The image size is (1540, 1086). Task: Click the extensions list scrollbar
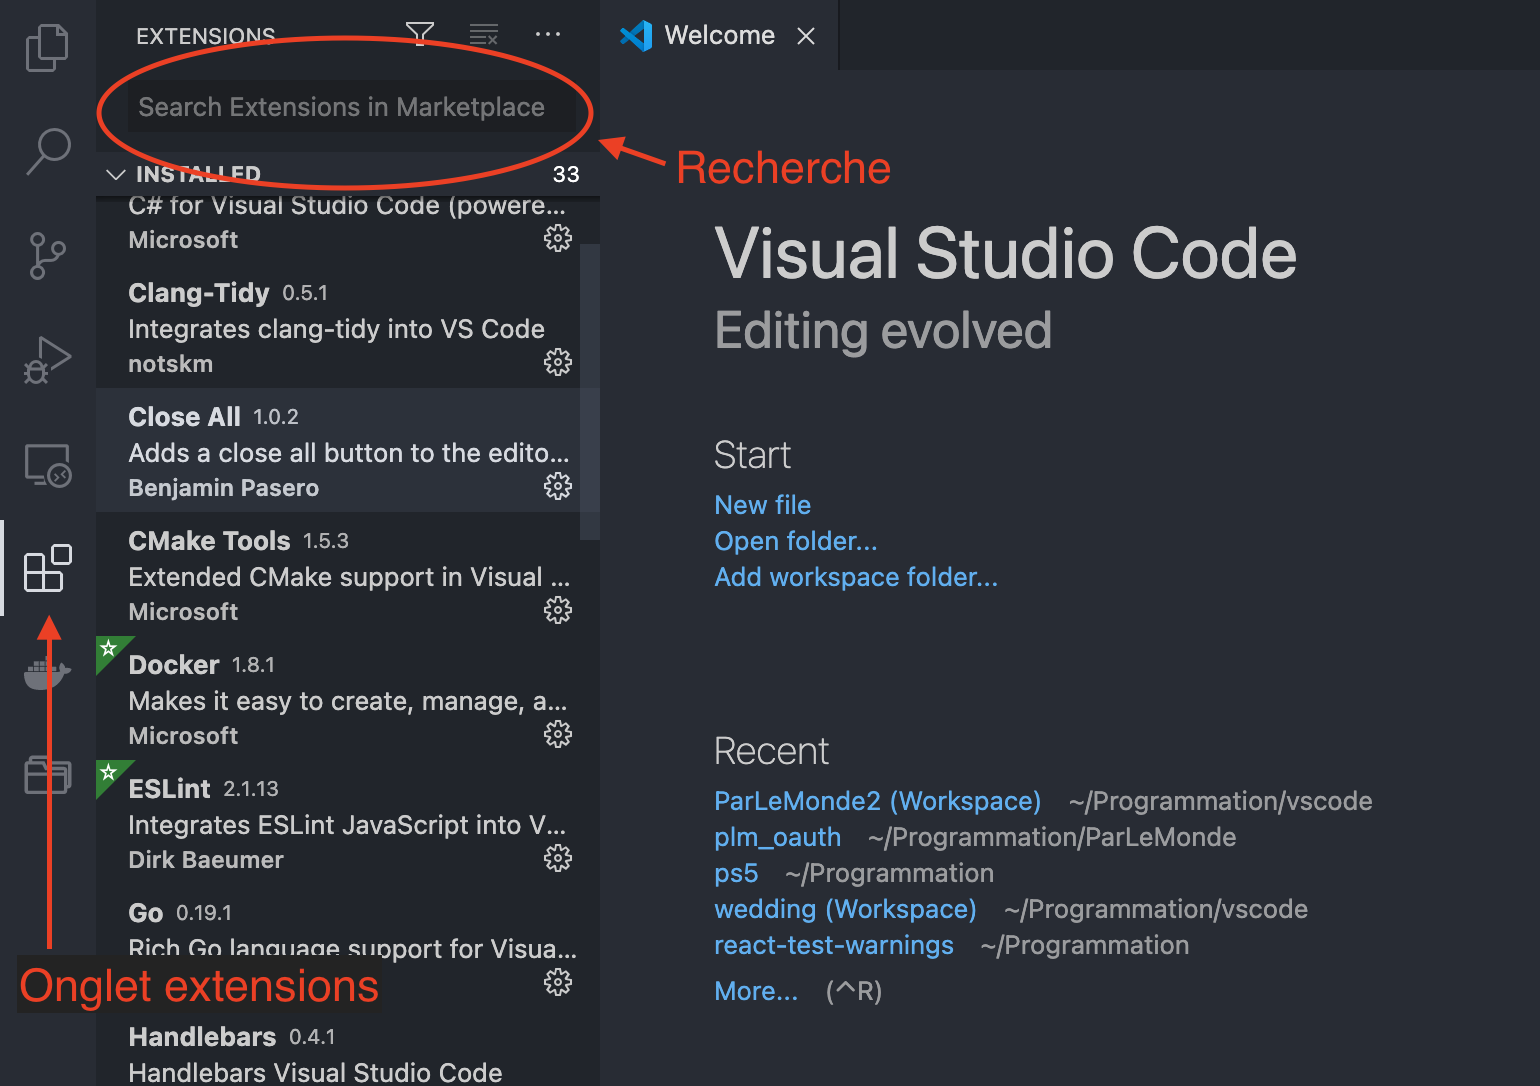click(590, 391)
